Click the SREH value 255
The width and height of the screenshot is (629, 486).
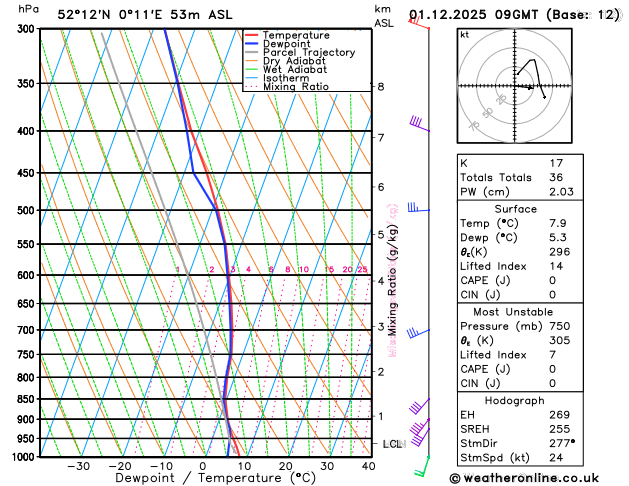(x=560, y=429)
